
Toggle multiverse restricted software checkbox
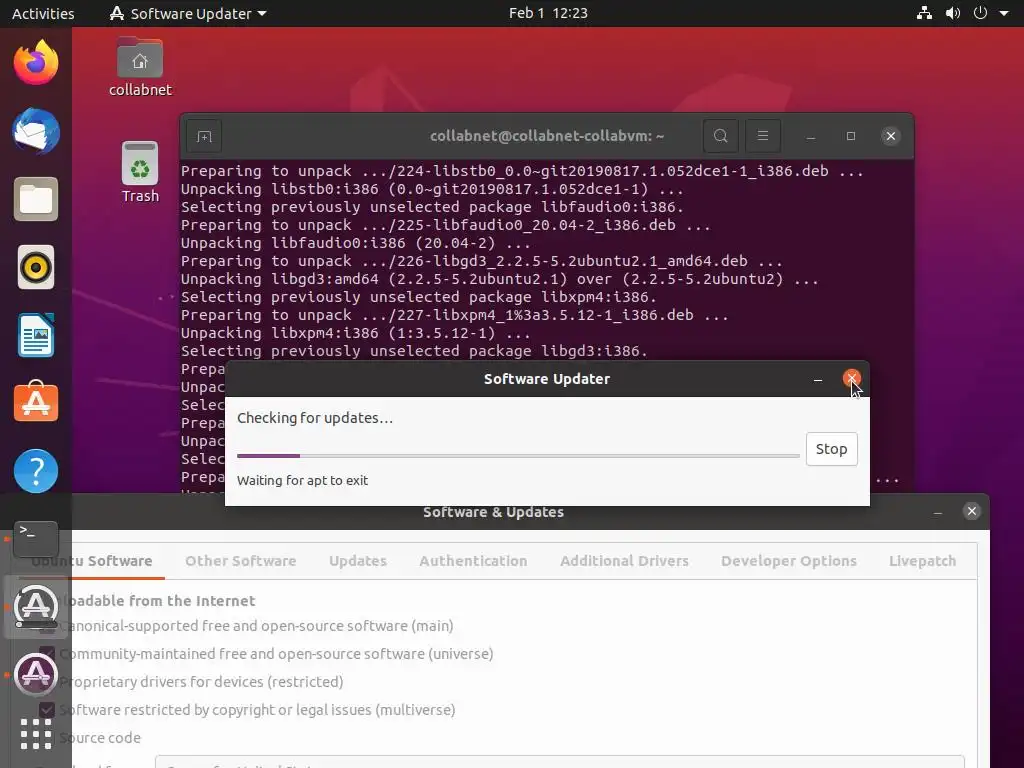pyautogui.click(x=47, y=710)
